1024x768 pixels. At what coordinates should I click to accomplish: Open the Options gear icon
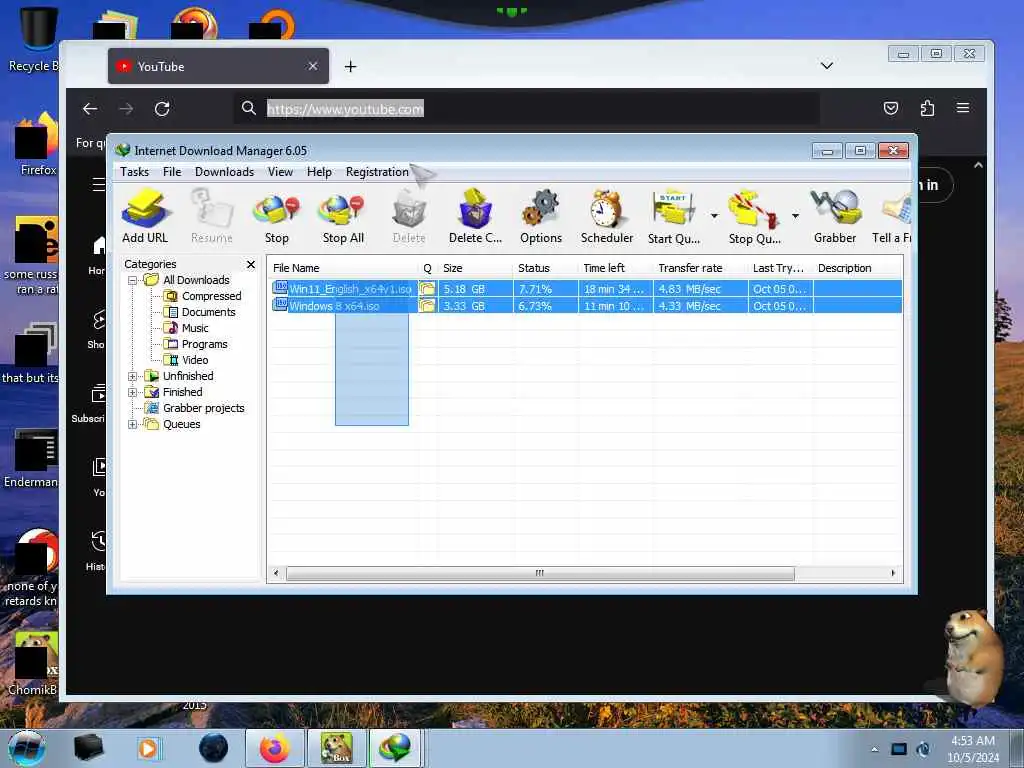coord(541,216)
